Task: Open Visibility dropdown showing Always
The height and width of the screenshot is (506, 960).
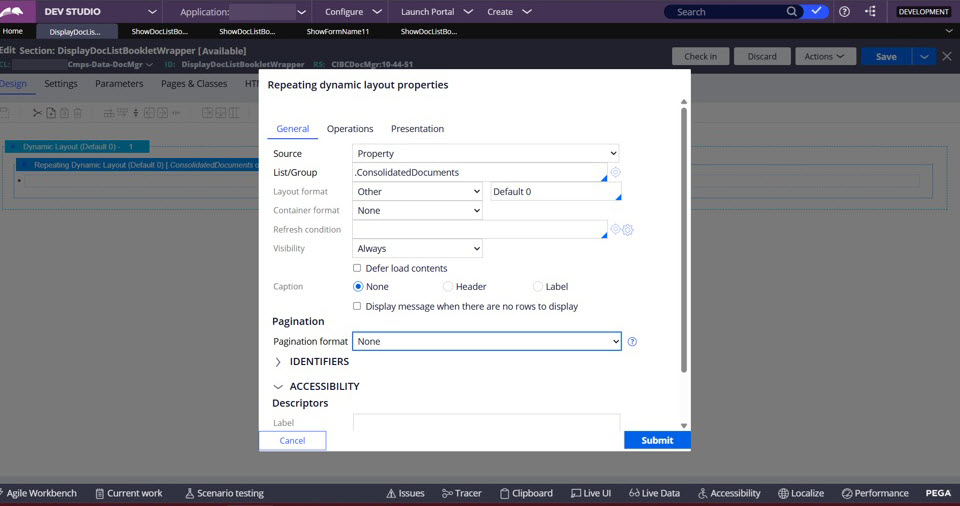Action: click(418, 249)
